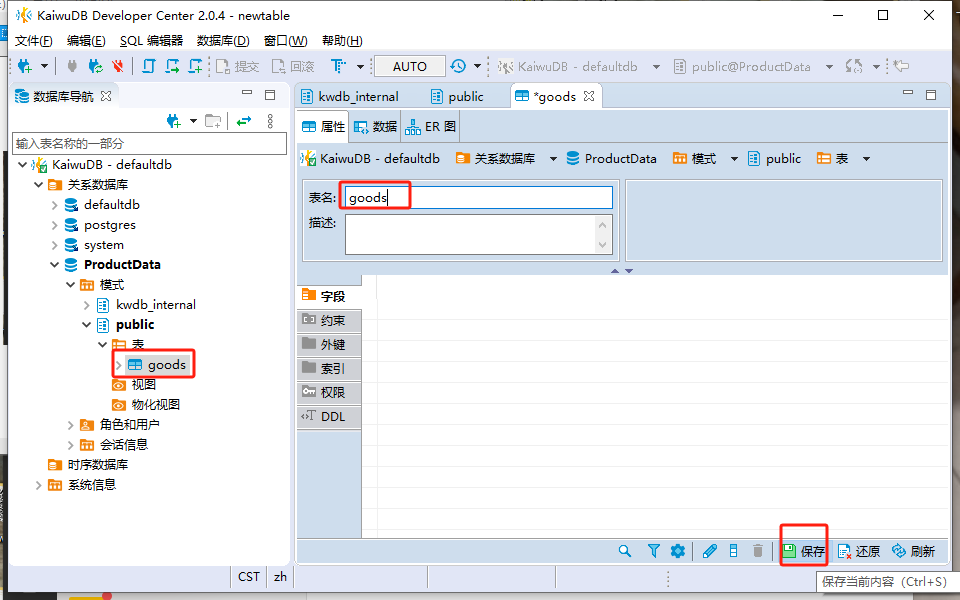Expand the postgres database node
The width and height of the screenshot is (960, 600).
(x=54, y=225)
